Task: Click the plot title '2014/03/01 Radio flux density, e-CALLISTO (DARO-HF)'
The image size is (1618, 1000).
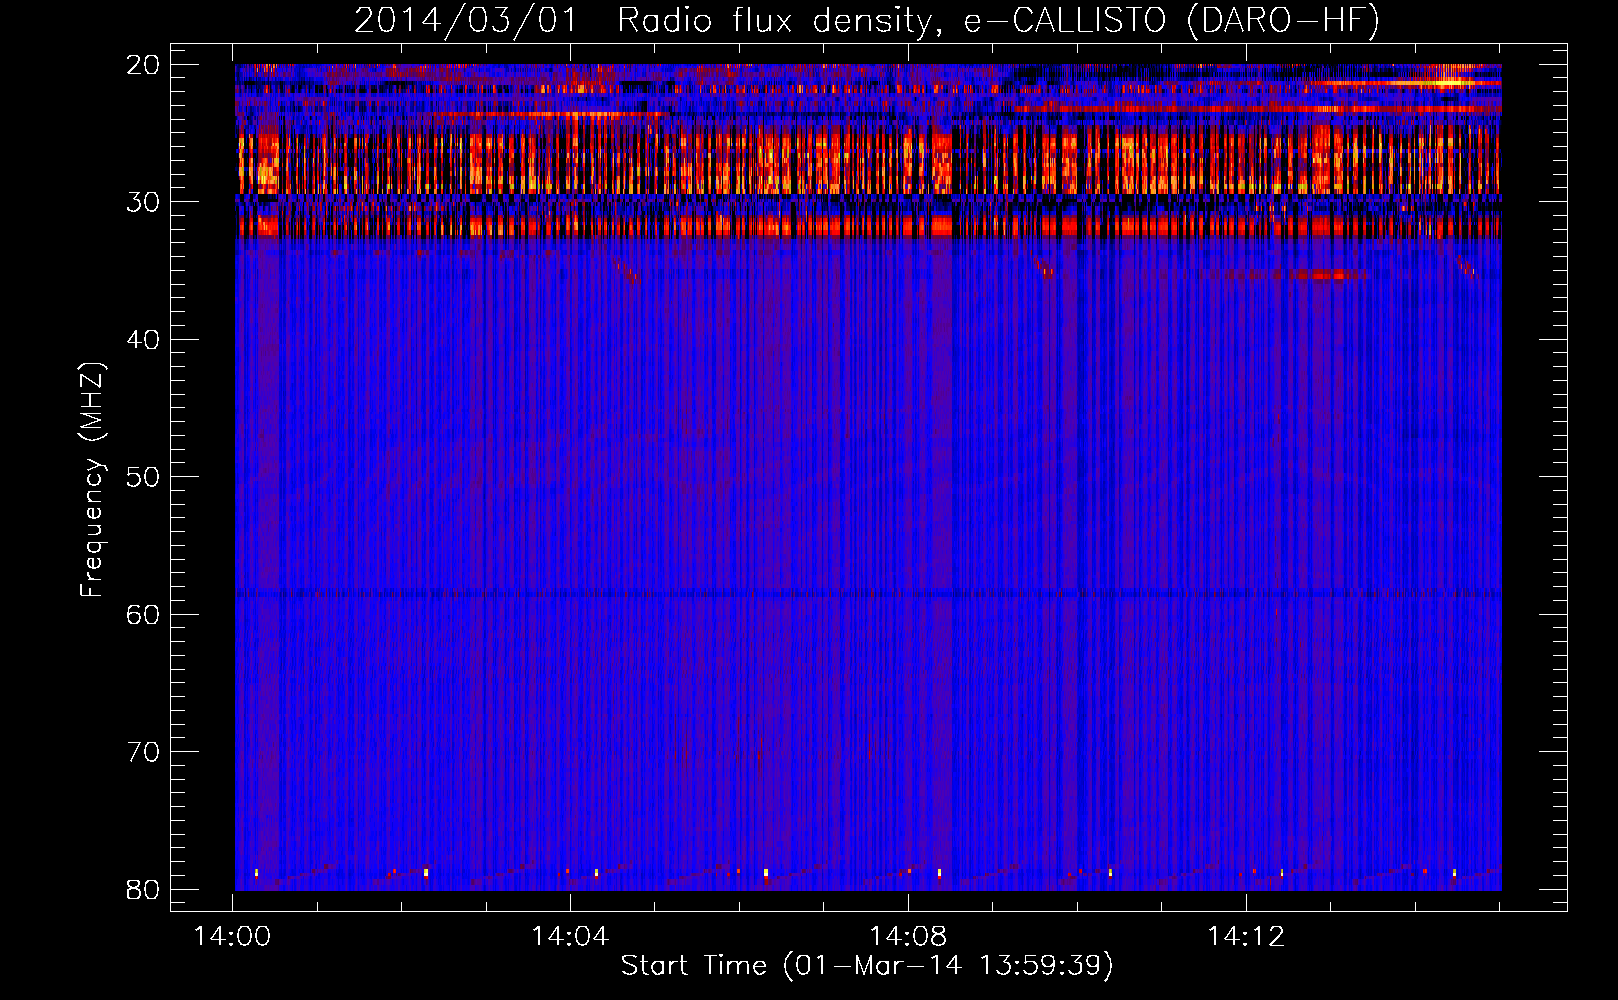Action: pyautogui.click(x=866, y=21)
